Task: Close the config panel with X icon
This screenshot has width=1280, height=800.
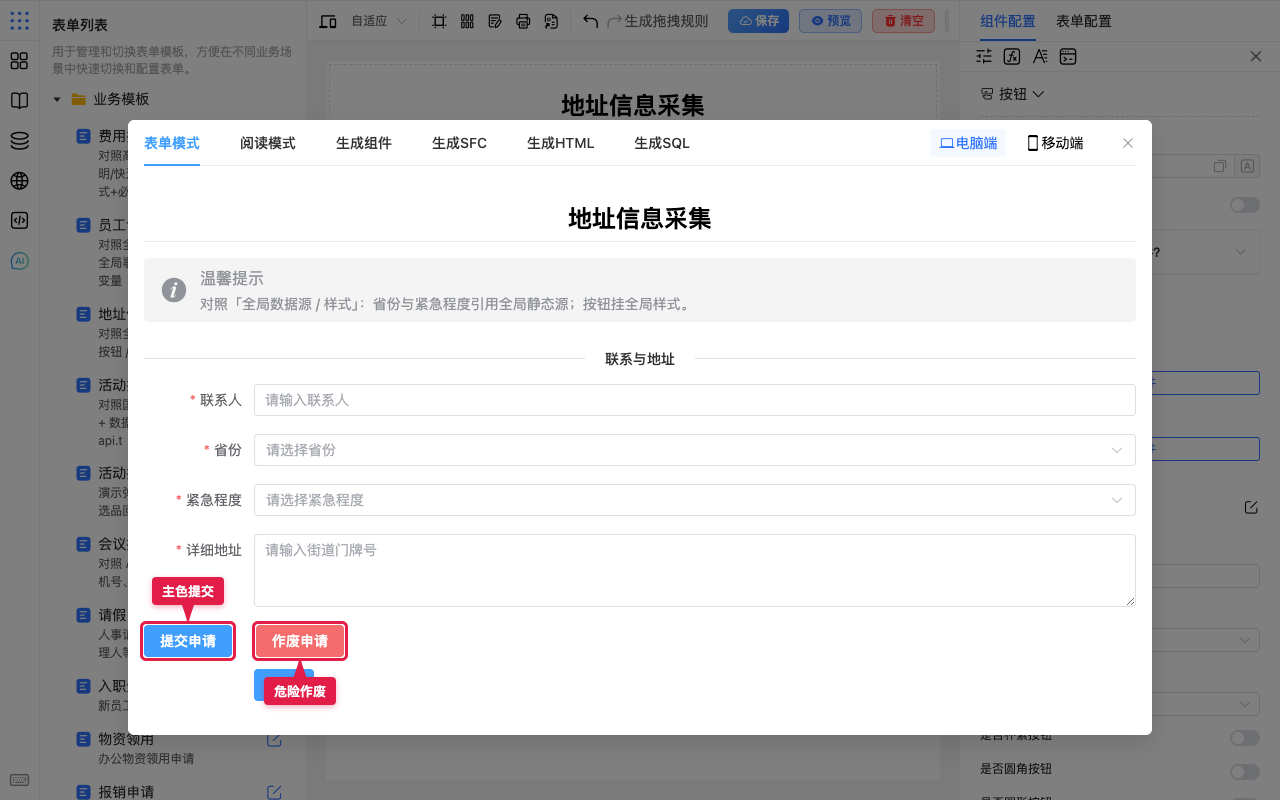Action: tap(1256, 56)
